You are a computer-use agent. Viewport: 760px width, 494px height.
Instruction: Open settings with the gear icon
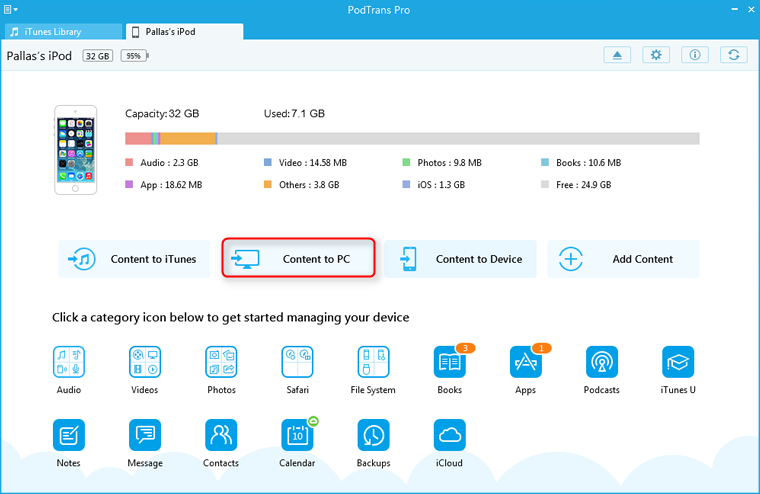point(656,55)
